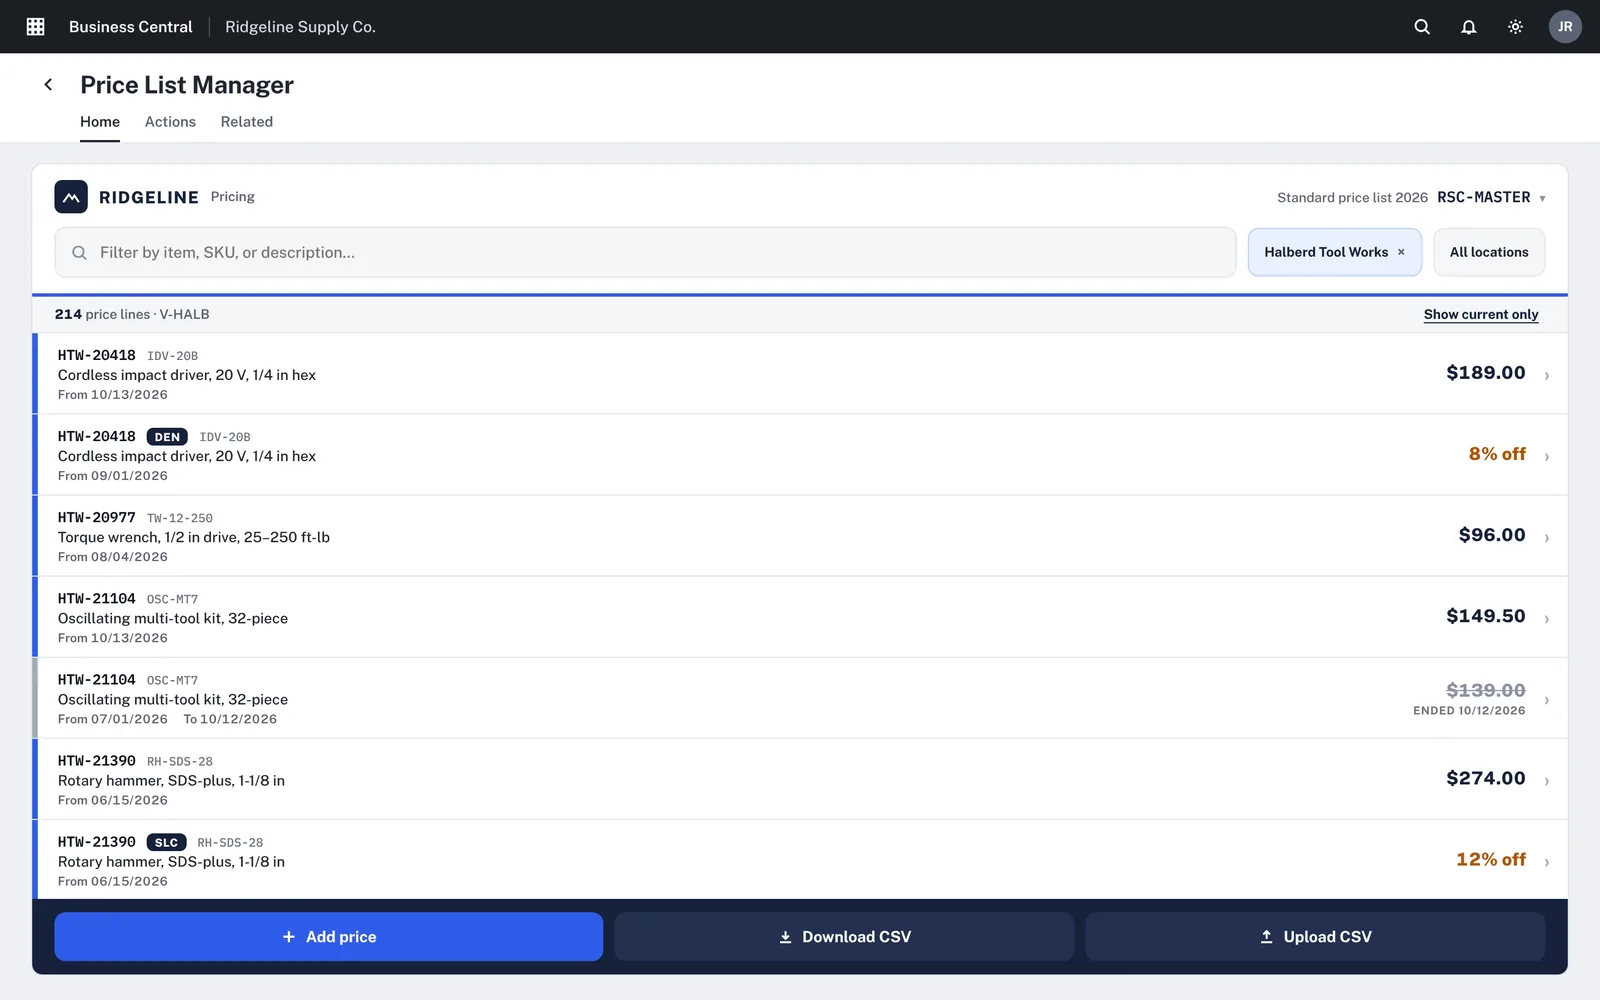Open the Actions tab

click(170, 122)
